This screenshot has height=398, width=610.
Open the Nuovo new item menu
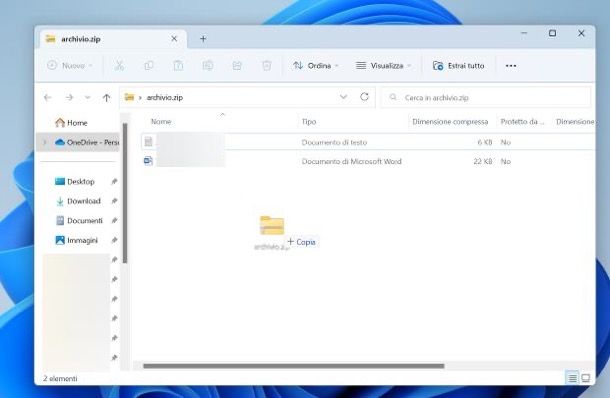point(70,65)
